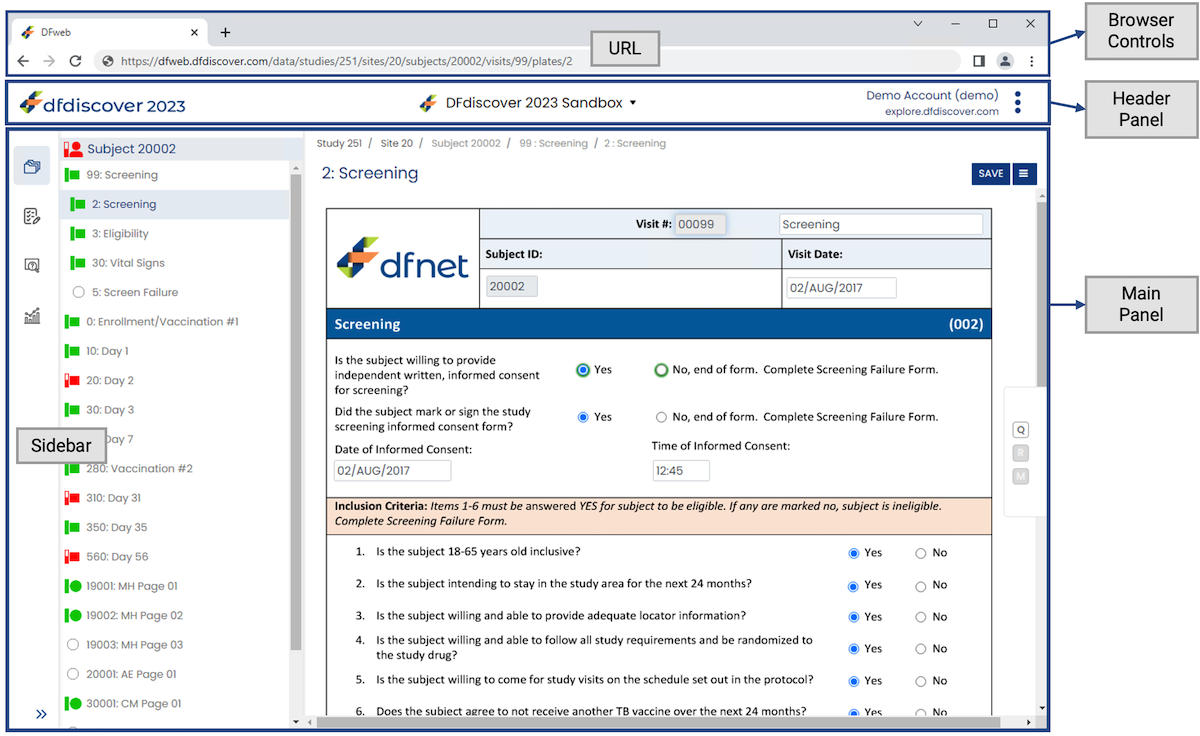Save the Screening form

(991, 173)
